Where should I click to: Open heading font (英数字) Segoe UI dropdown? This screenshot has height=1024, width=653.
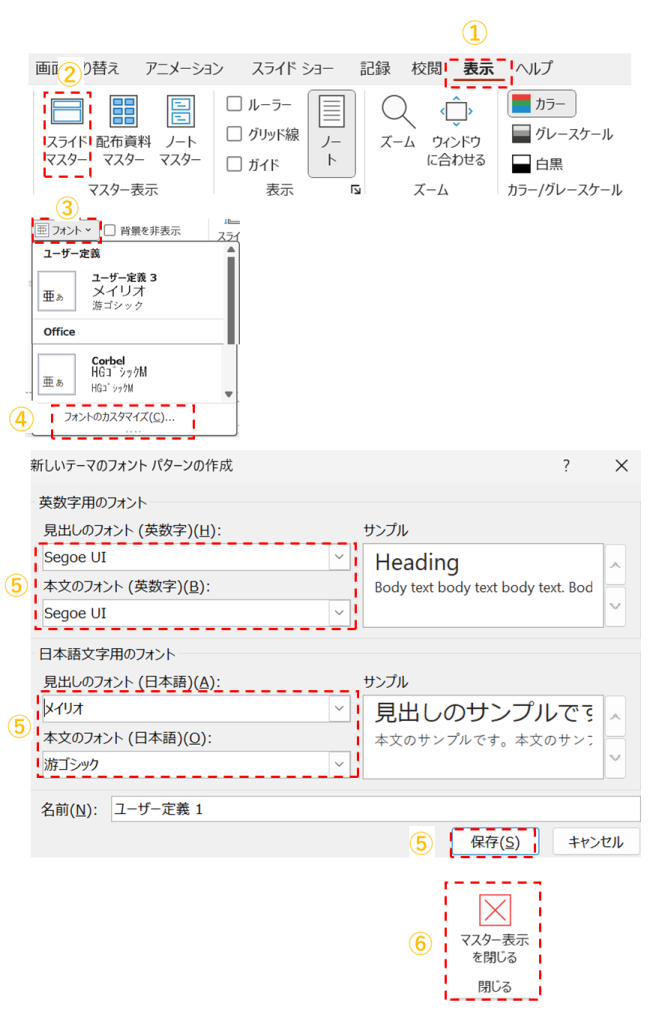340,558
